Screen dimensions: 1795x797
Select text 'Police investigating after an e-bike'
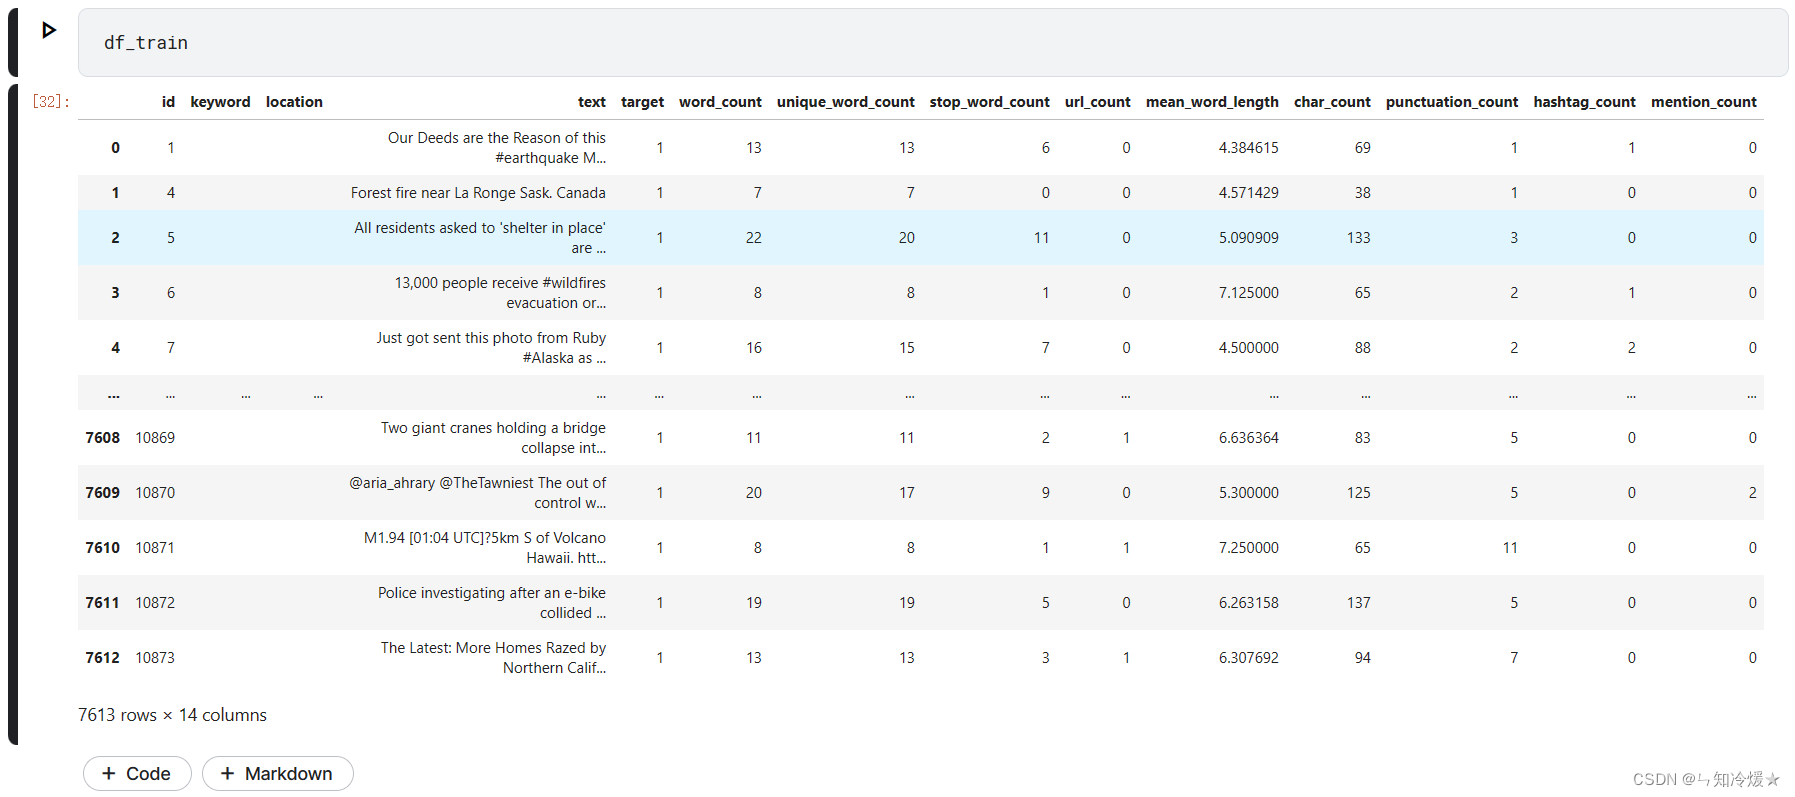pos(492,593)
